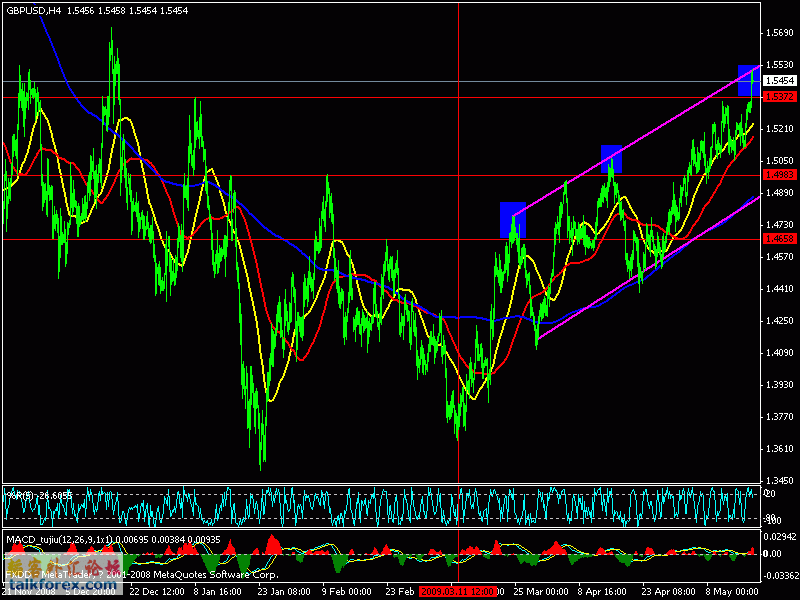Select the lower magenta channel trendline

point(648,267)
